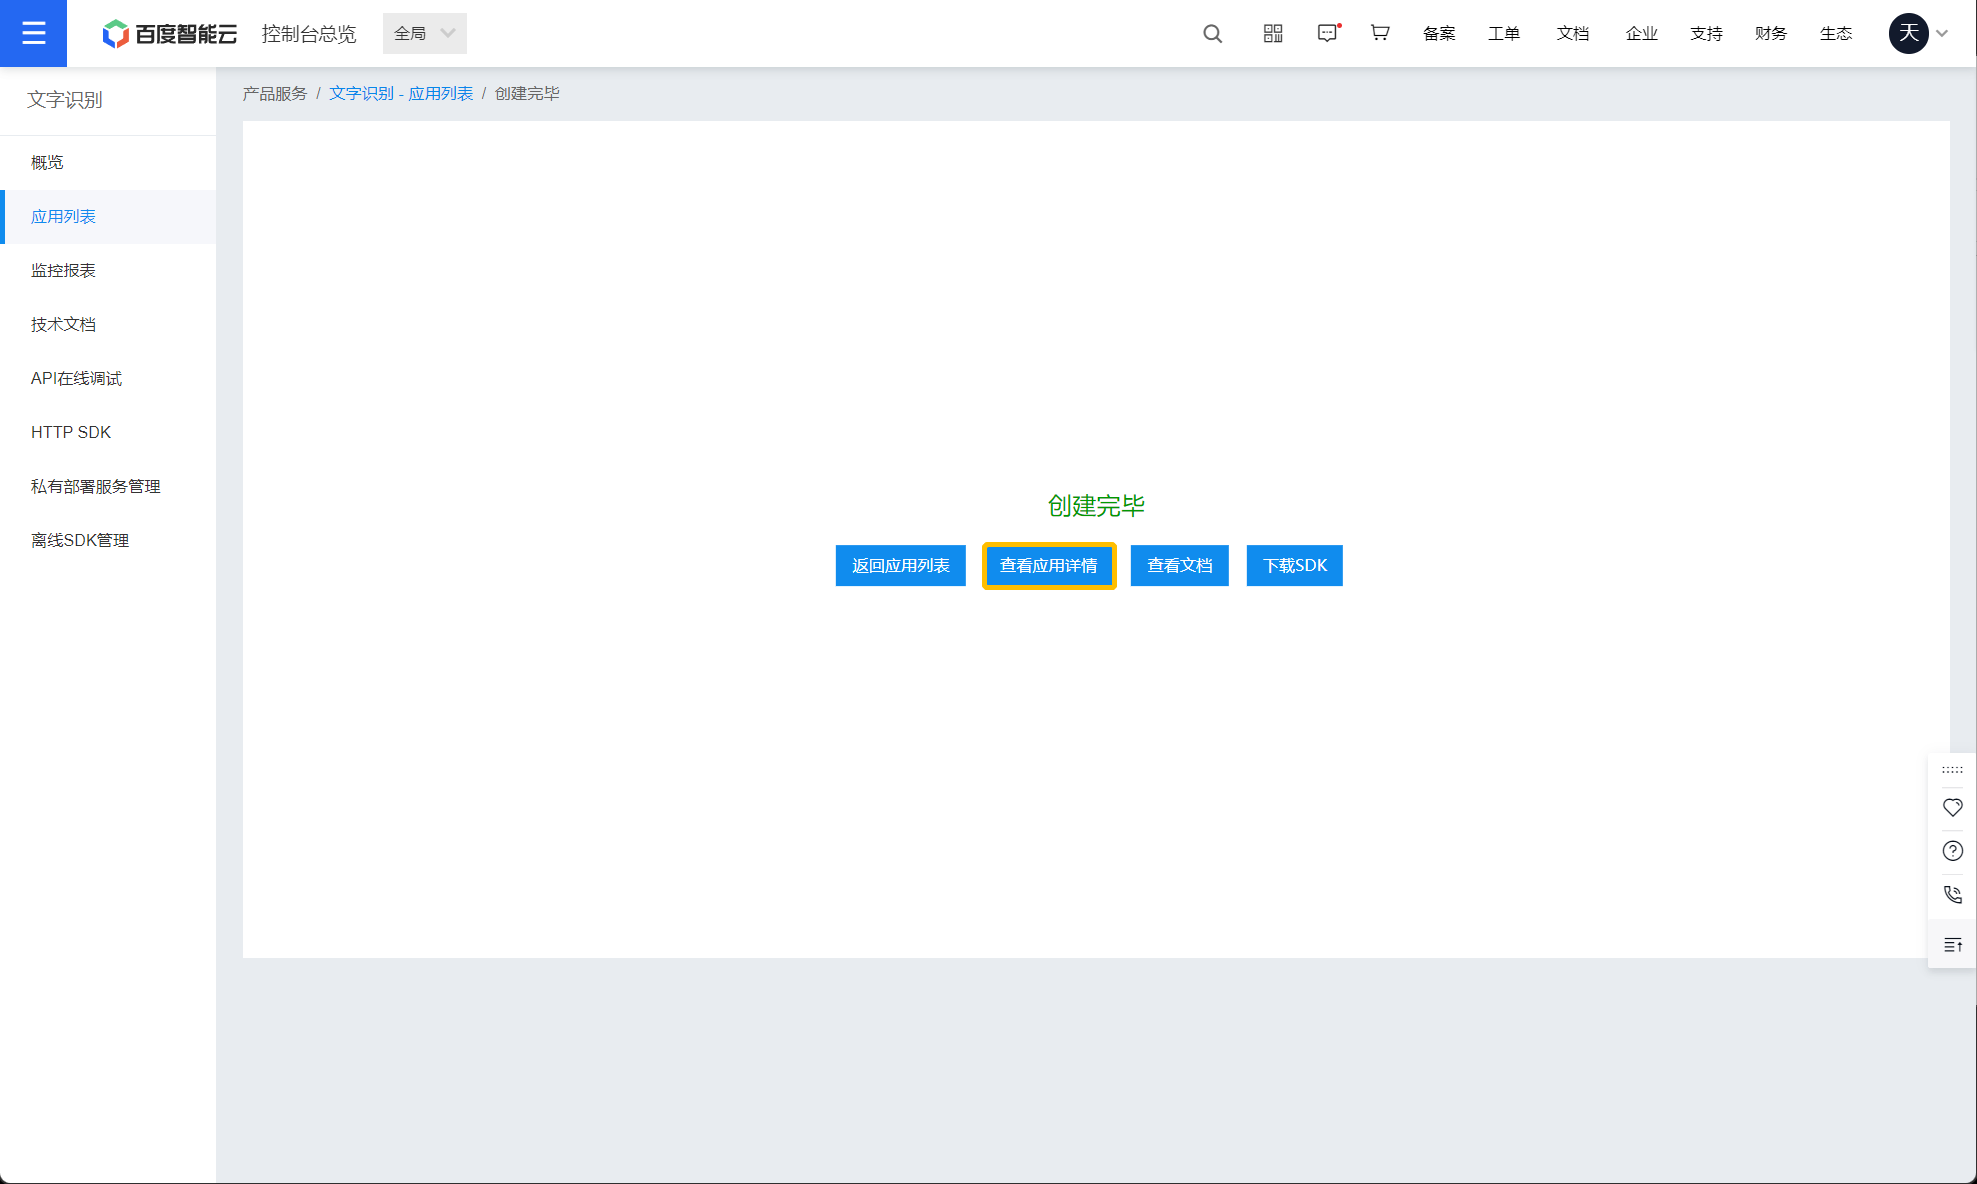Expand the user avatar account menu
The height and width of the screenshot is (1184, 1977).
tap(1918, 34)
